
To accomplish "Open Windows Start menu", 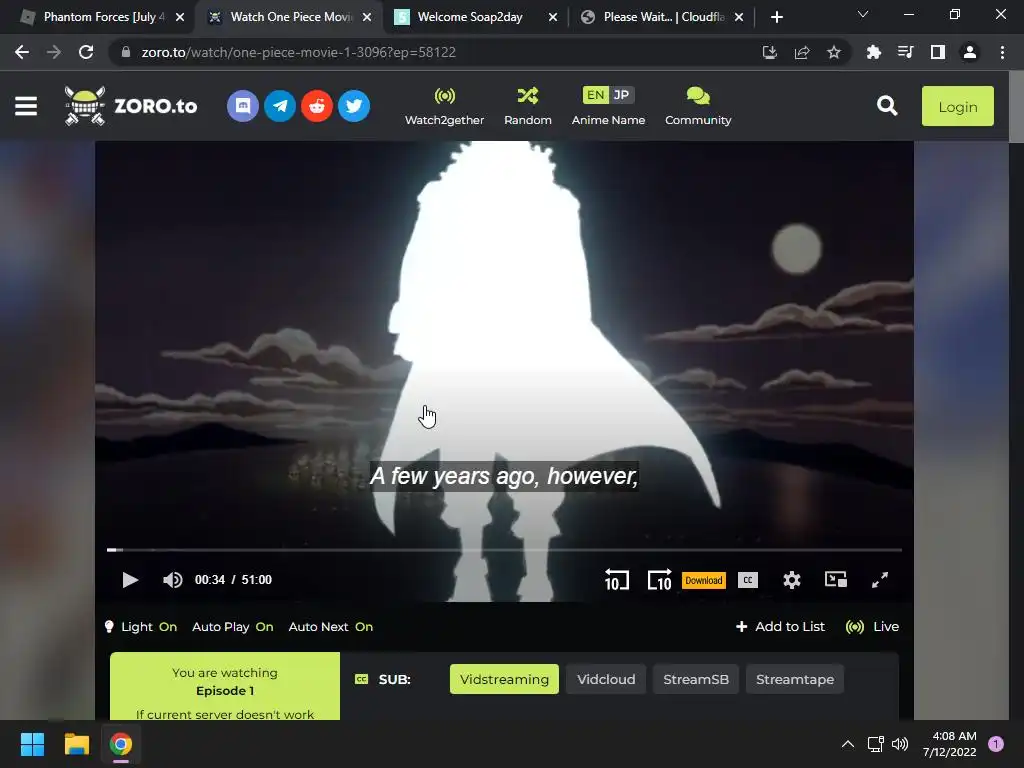I will pos(32,744).
